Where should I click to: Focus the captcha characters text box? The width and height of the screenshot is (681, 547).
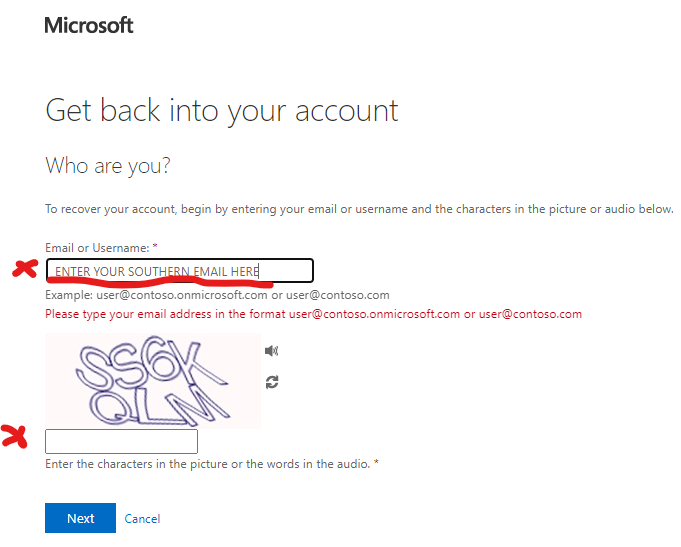pyautogui.click(x=121, y=441)
